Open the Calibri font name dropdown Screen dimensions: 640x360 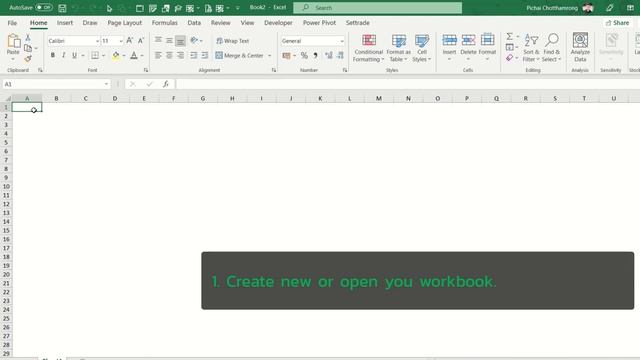[x=97, y=41]
